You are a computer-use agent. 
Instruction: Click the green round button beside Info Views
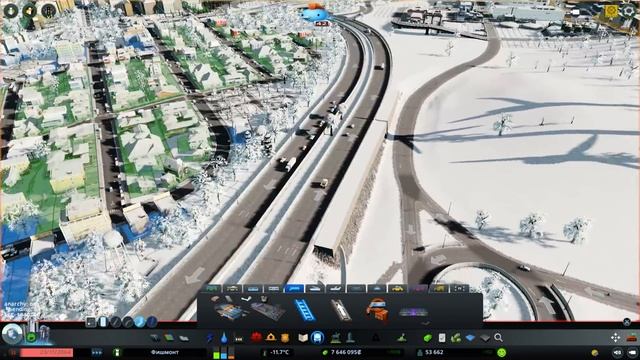point(31,338)
